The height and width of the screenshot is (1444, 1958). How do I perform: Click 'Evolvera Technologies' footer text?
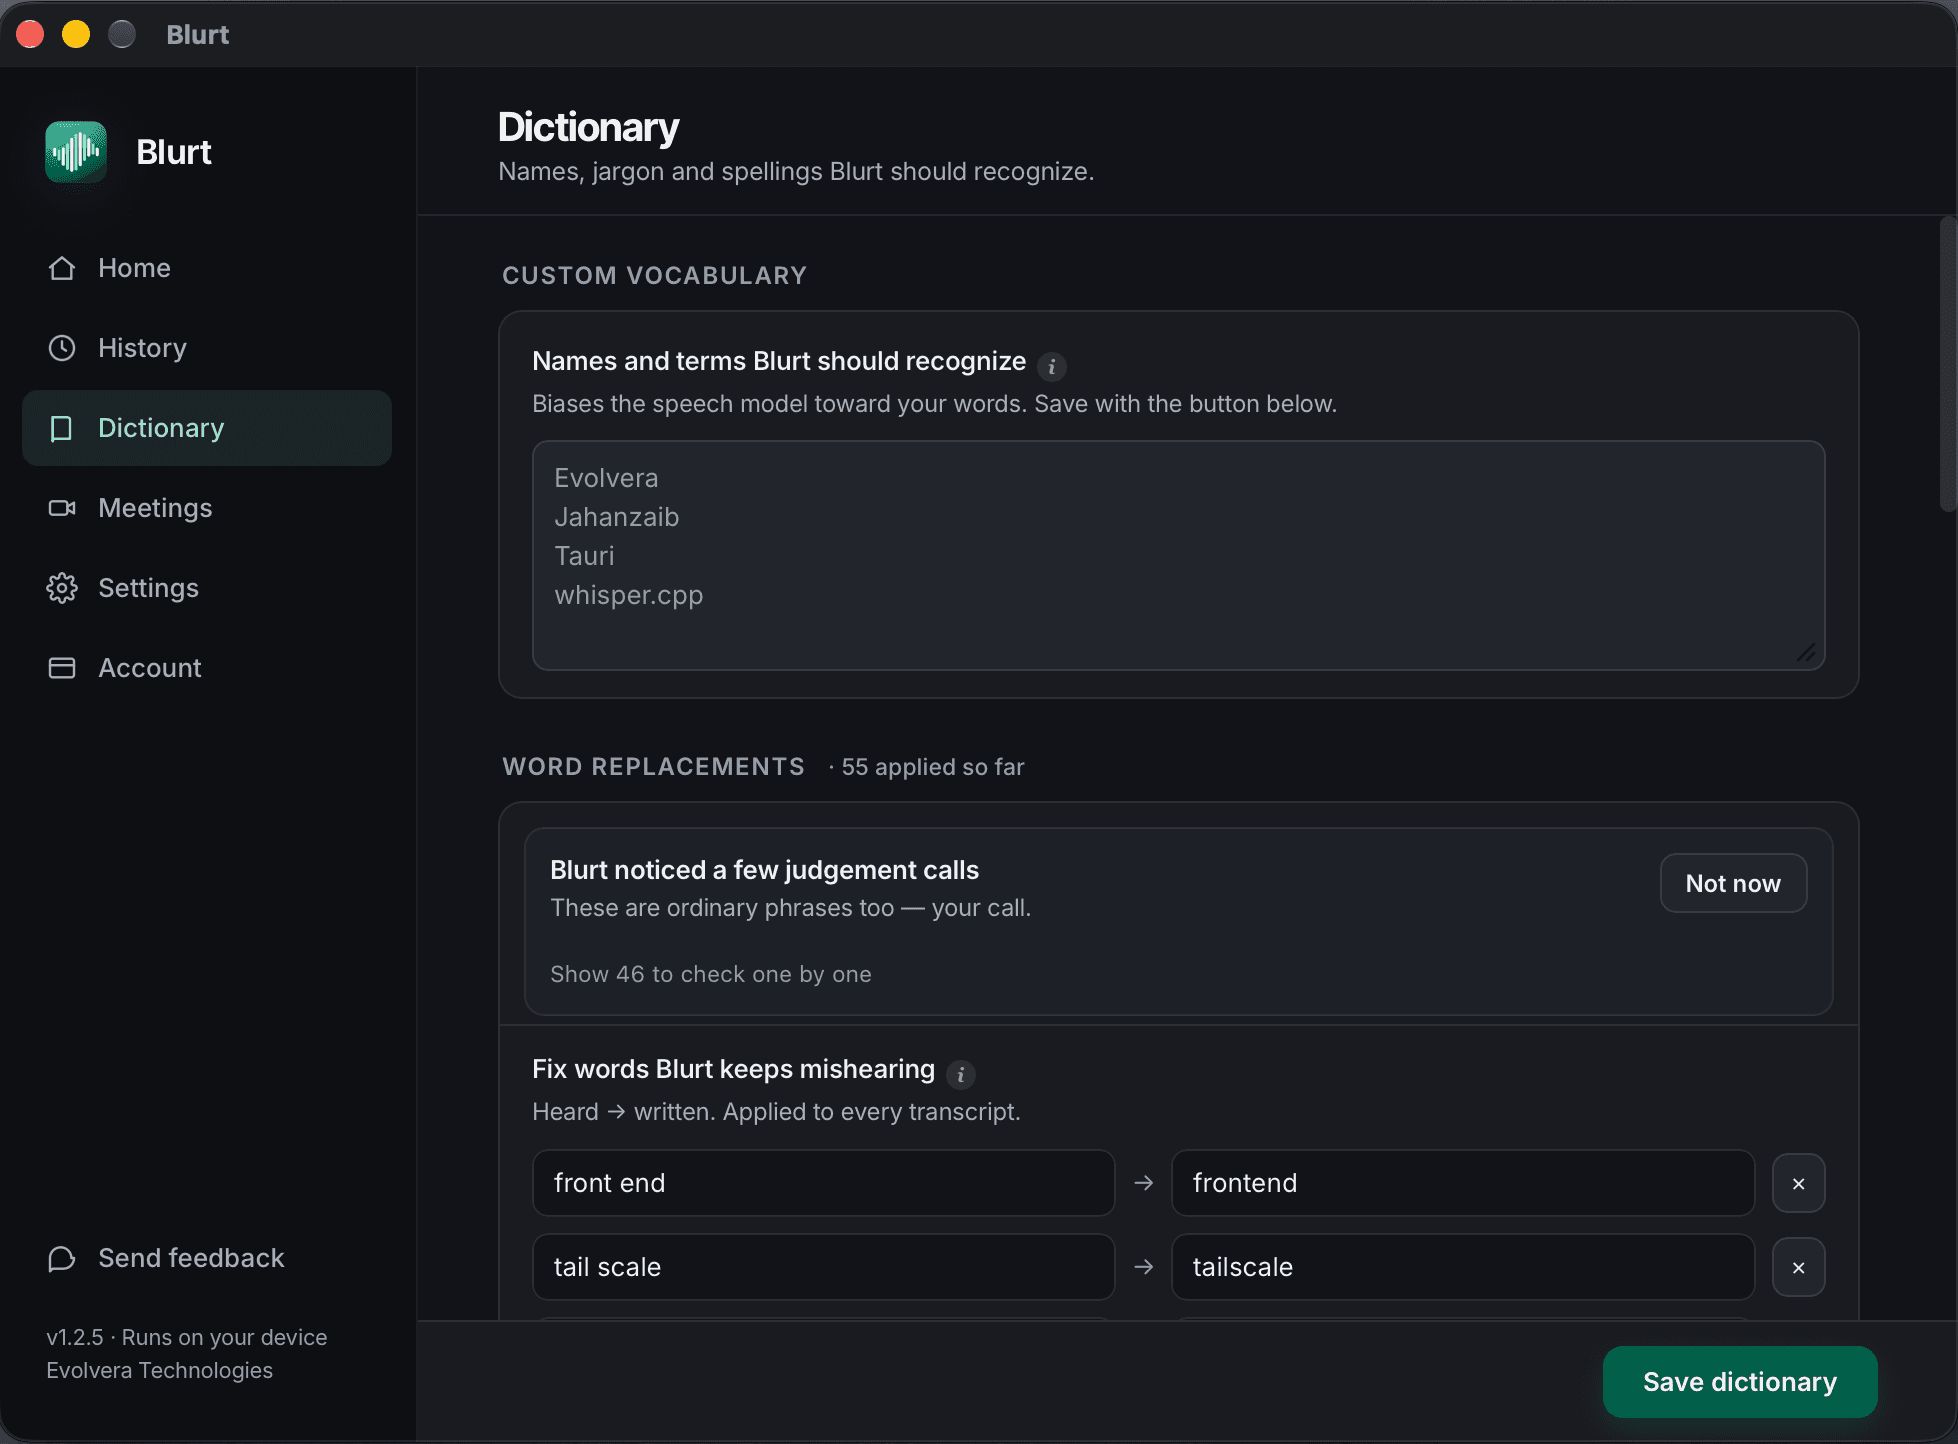[159, 1370]
